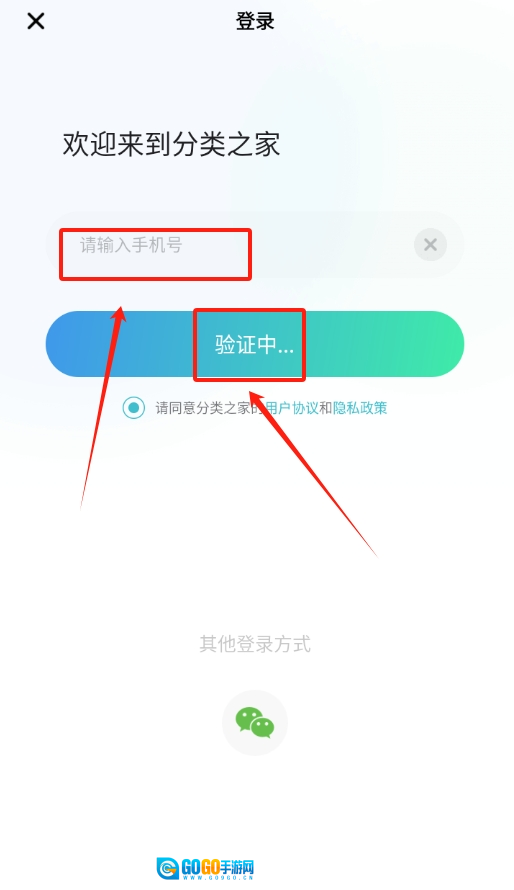Close the login page with the top X

pos(36,22)
